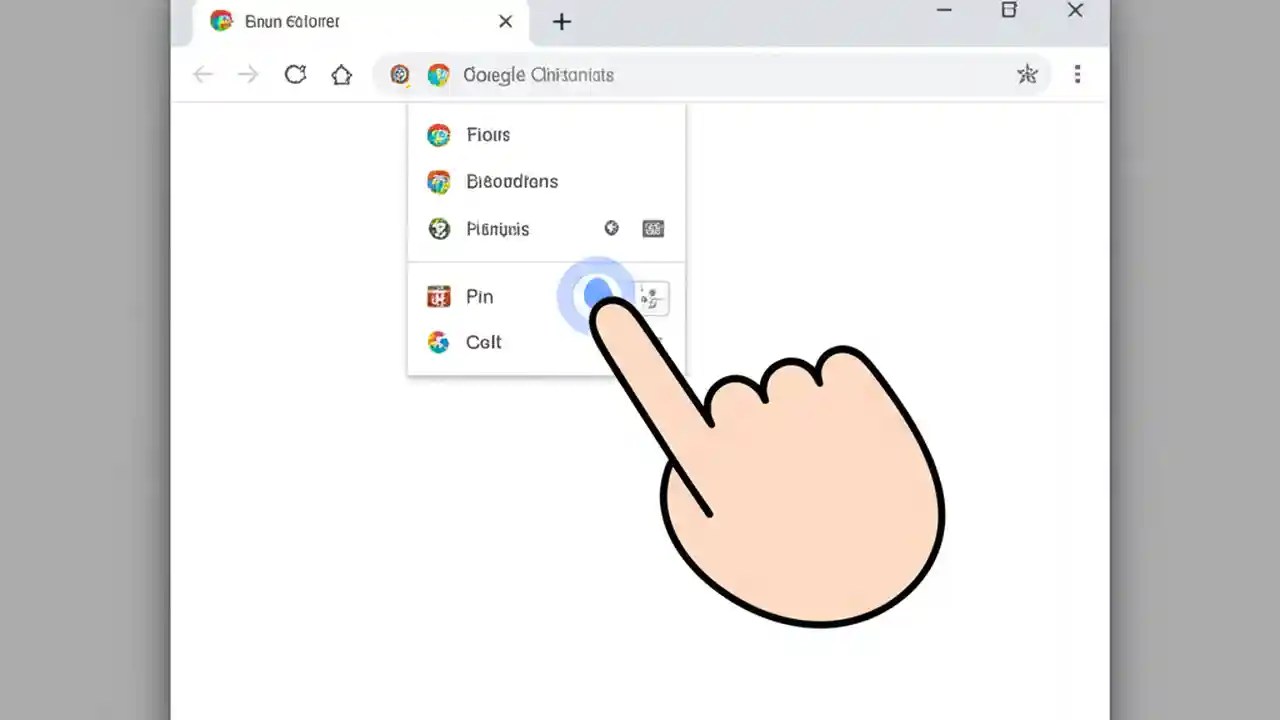Viewport: 1280px width, 720px height.
Task: Click the back navigation arrow
Action: click(x=203, y=74)
